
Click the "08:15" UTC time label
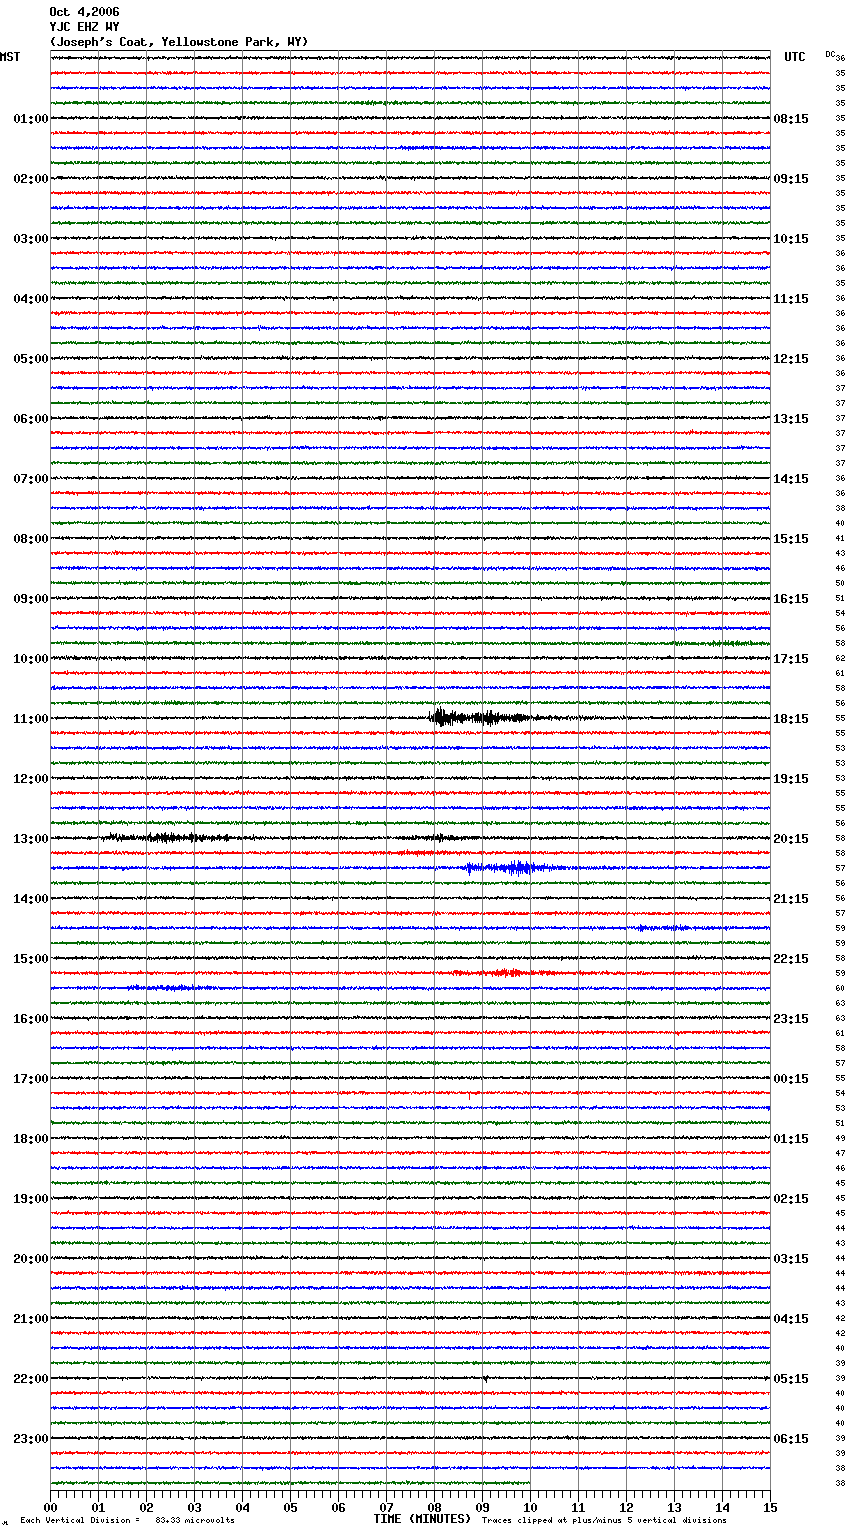click(x=791, y=119)
